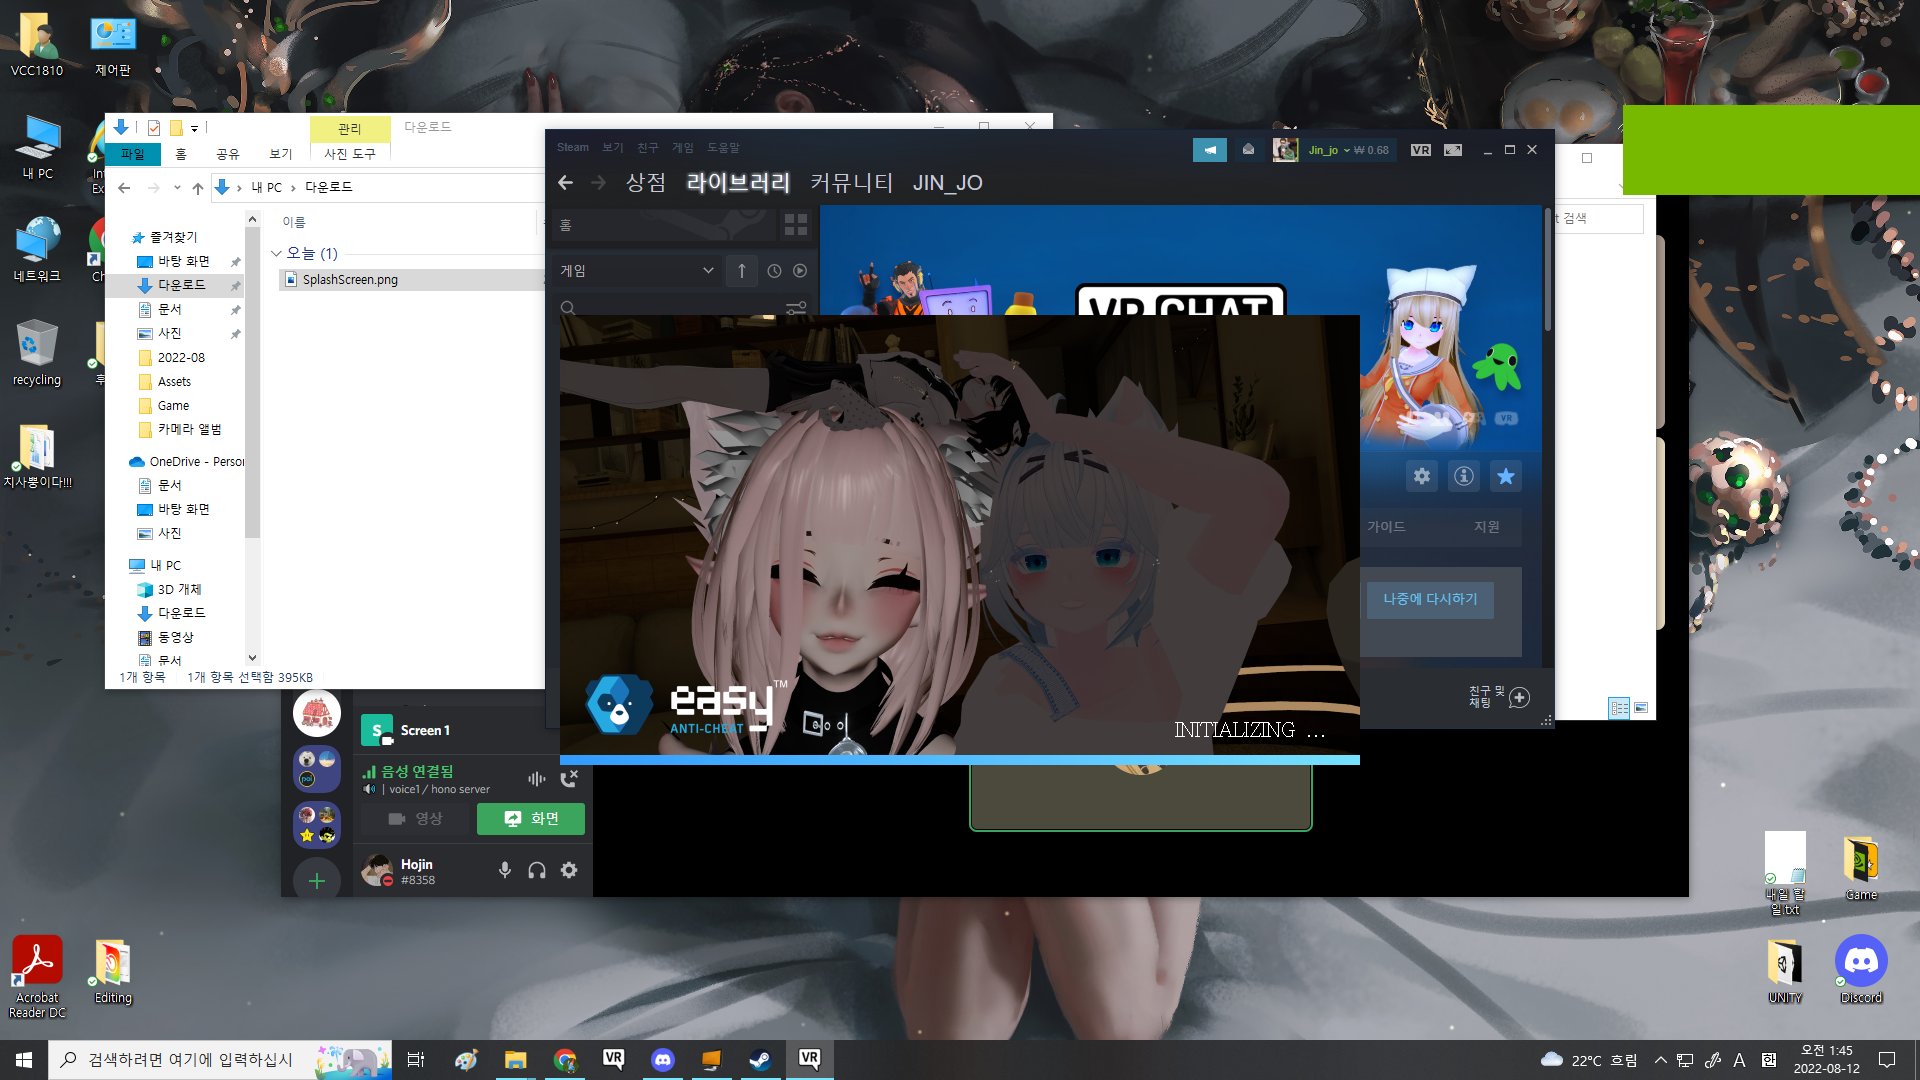Image resolution: width=1920 pixels, height=1080 pixels.
Task: Add VRChat to favorites with star
Action: pos(1505,476)
